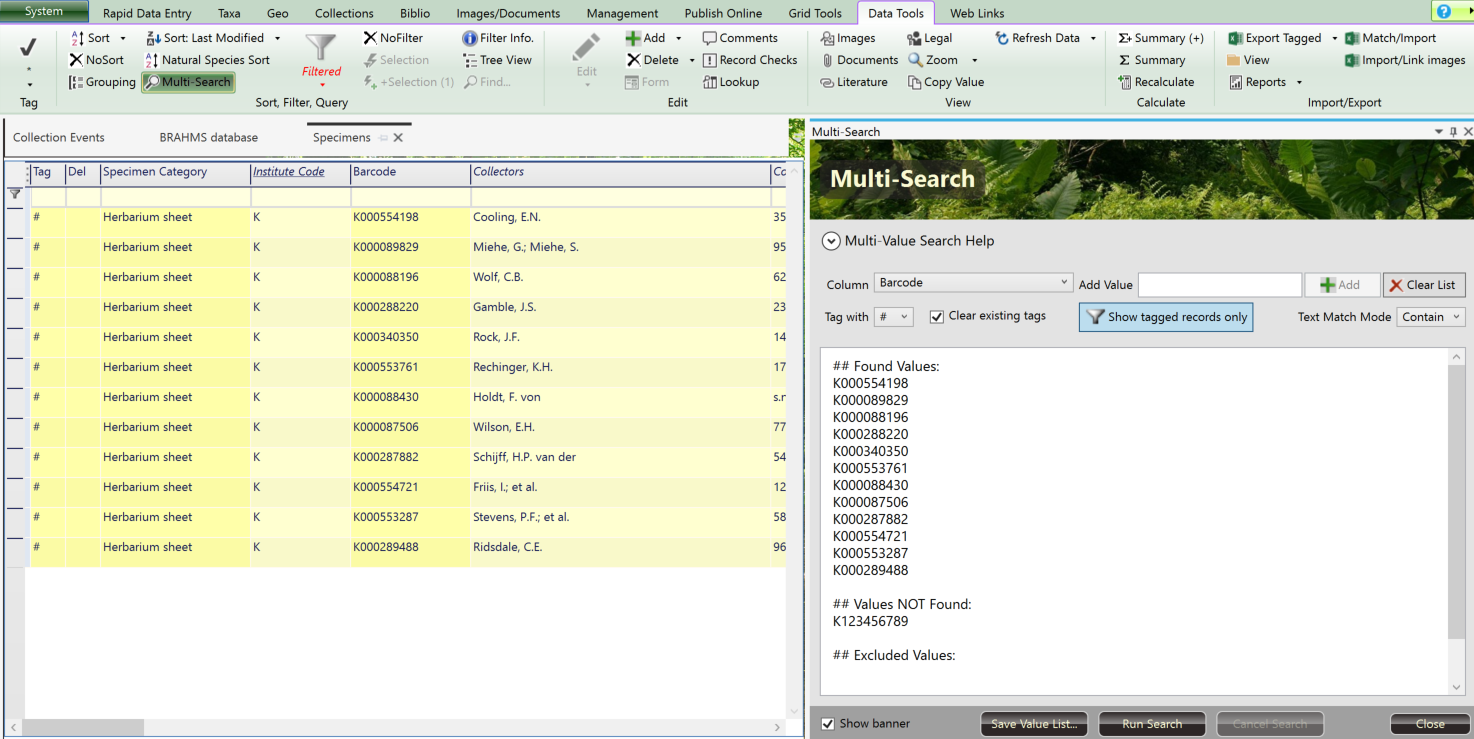
Task: Expand the Multi-Value Search Help section
Action: tap(831, 241)
